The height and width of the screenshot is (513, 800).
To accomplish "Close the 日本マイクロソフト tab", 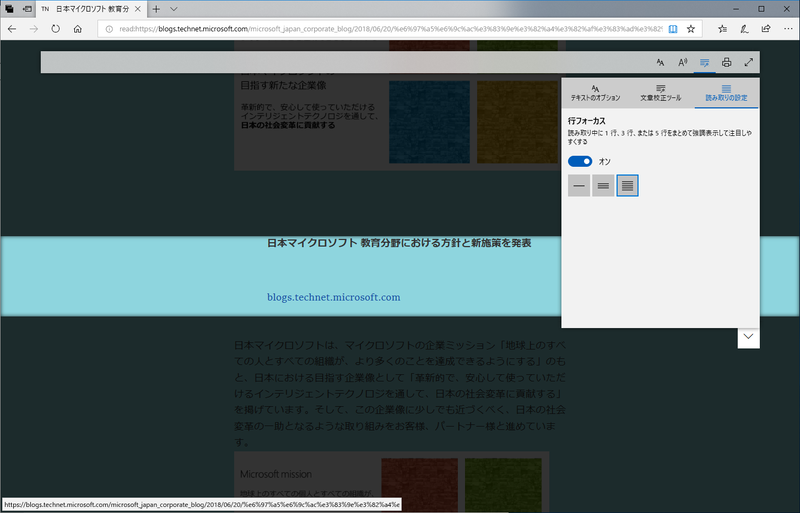I will point(138,9).
